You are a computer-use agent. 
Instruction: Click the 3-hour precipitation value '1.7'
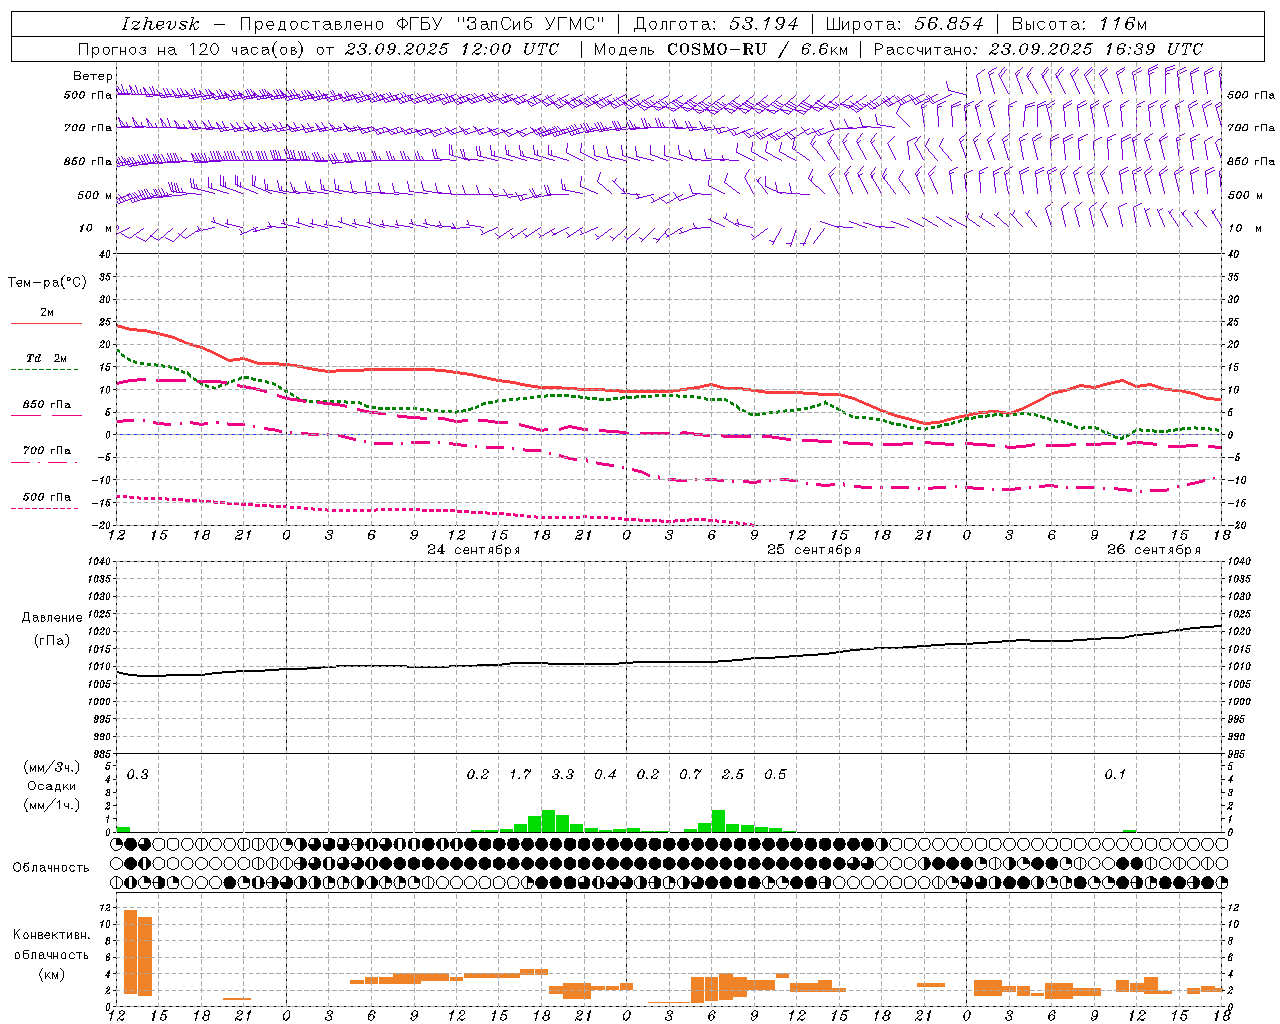pos(520,774)
